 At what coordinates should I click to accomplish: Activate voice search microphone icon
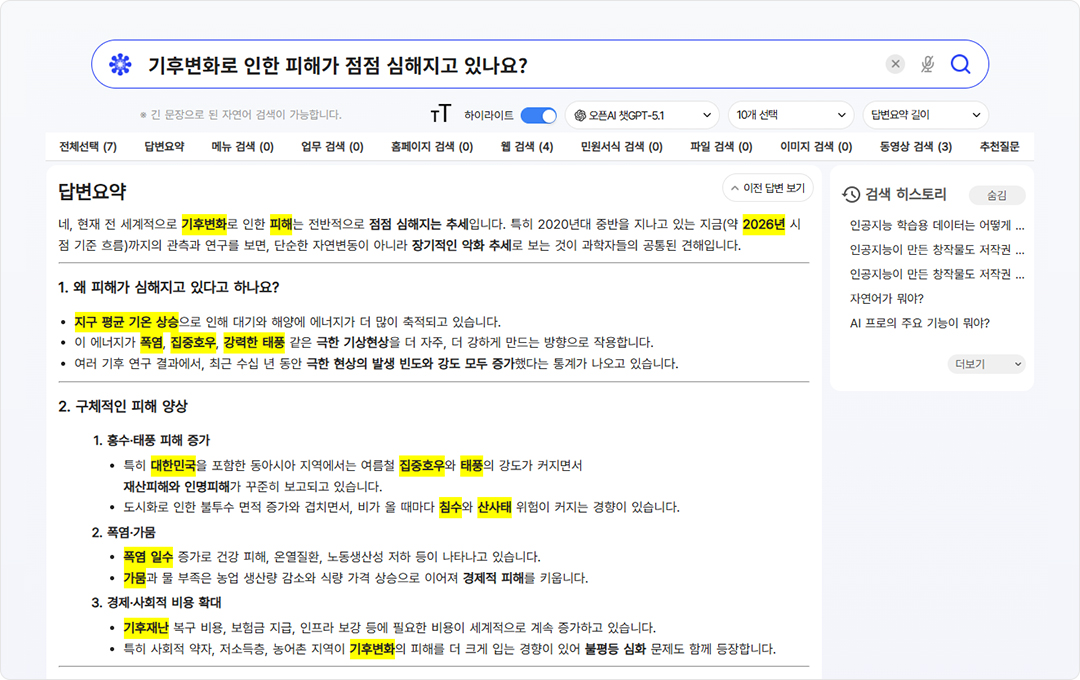tap(927, 65)
